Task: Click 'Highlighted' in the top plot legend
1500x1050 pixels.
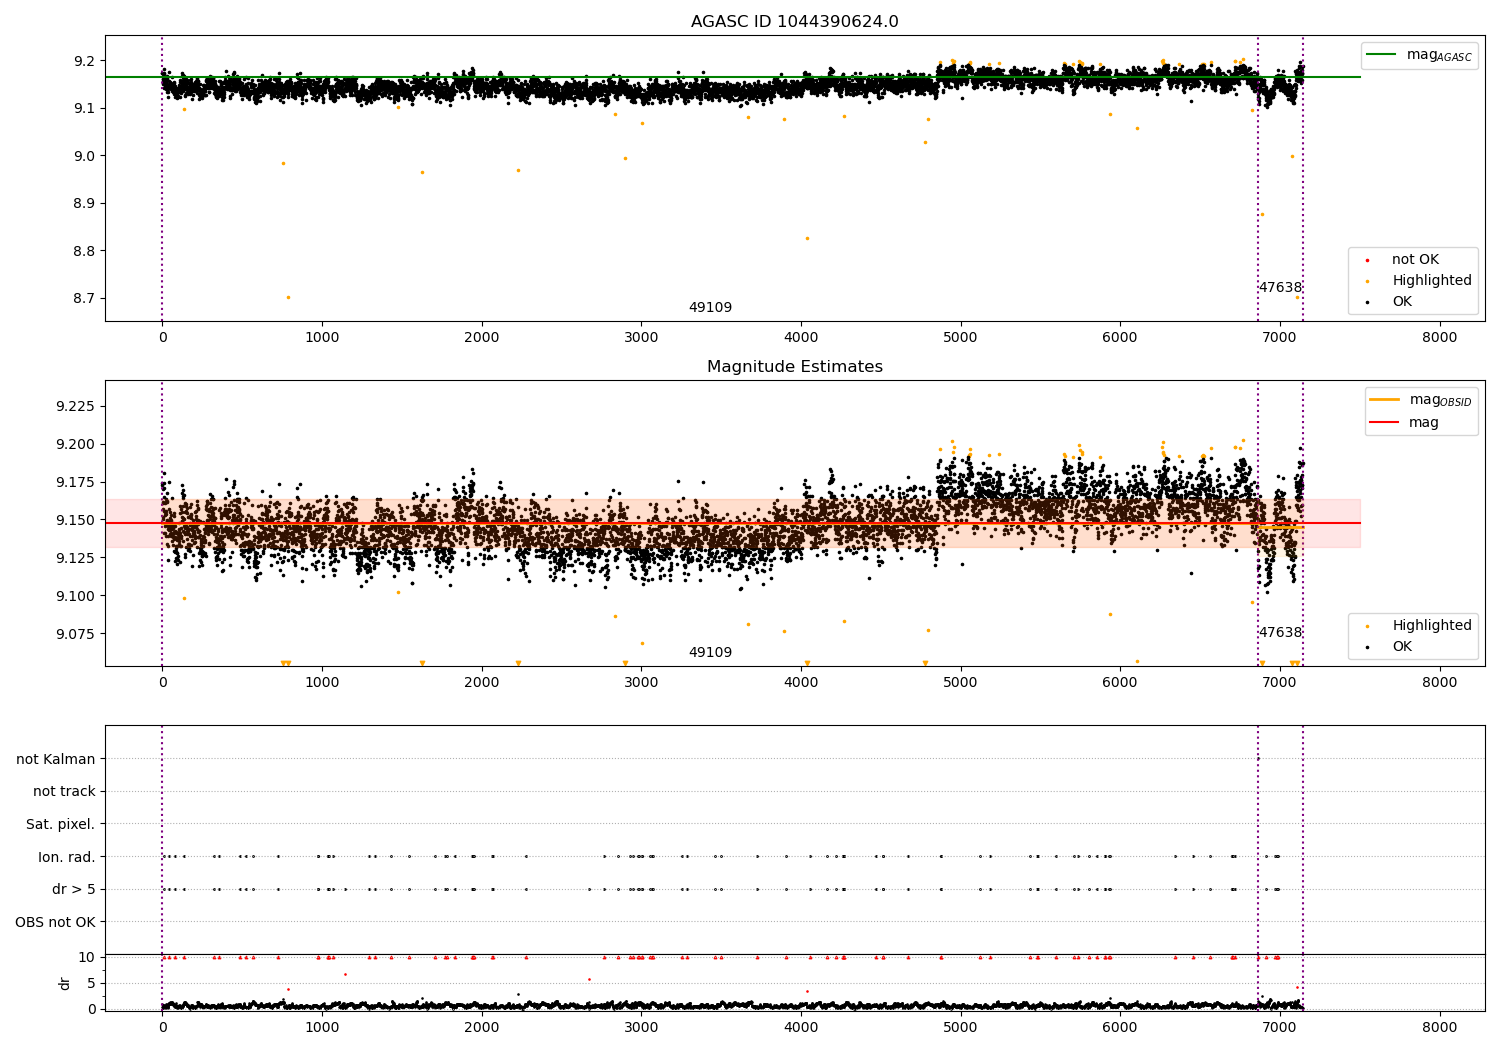Action: 1431,281
